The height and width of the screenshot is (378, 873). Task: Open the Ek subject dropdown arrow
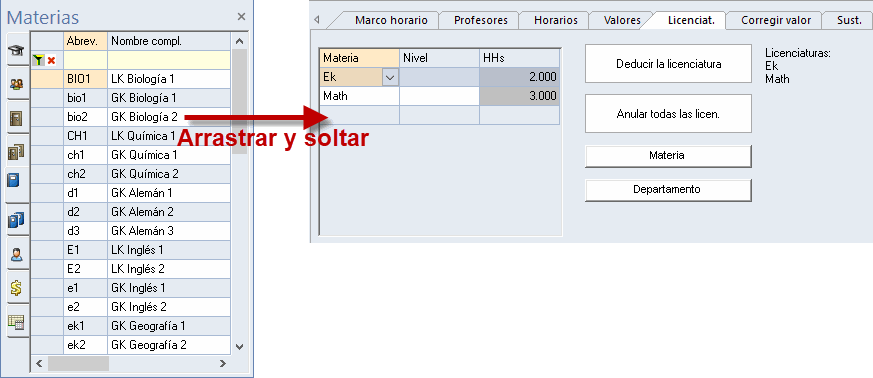click(391, 77)
